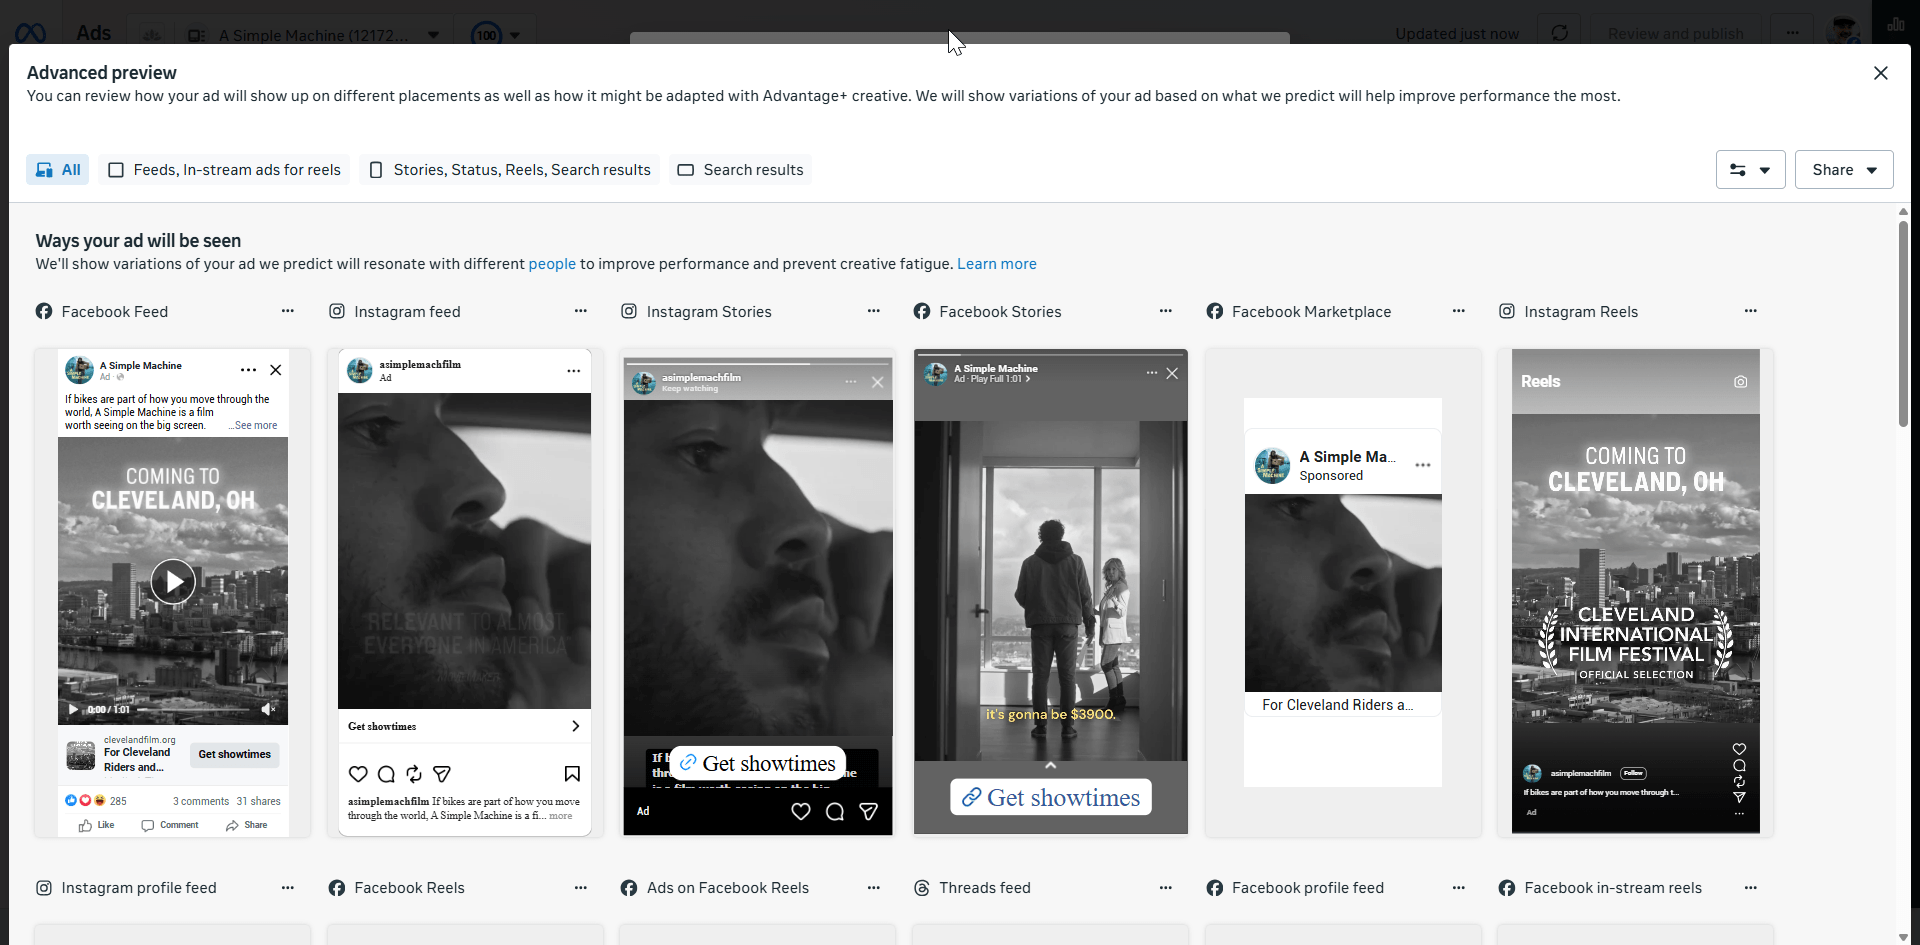
Task: Open Threads feed options menu
Action: click(1166, 887)
